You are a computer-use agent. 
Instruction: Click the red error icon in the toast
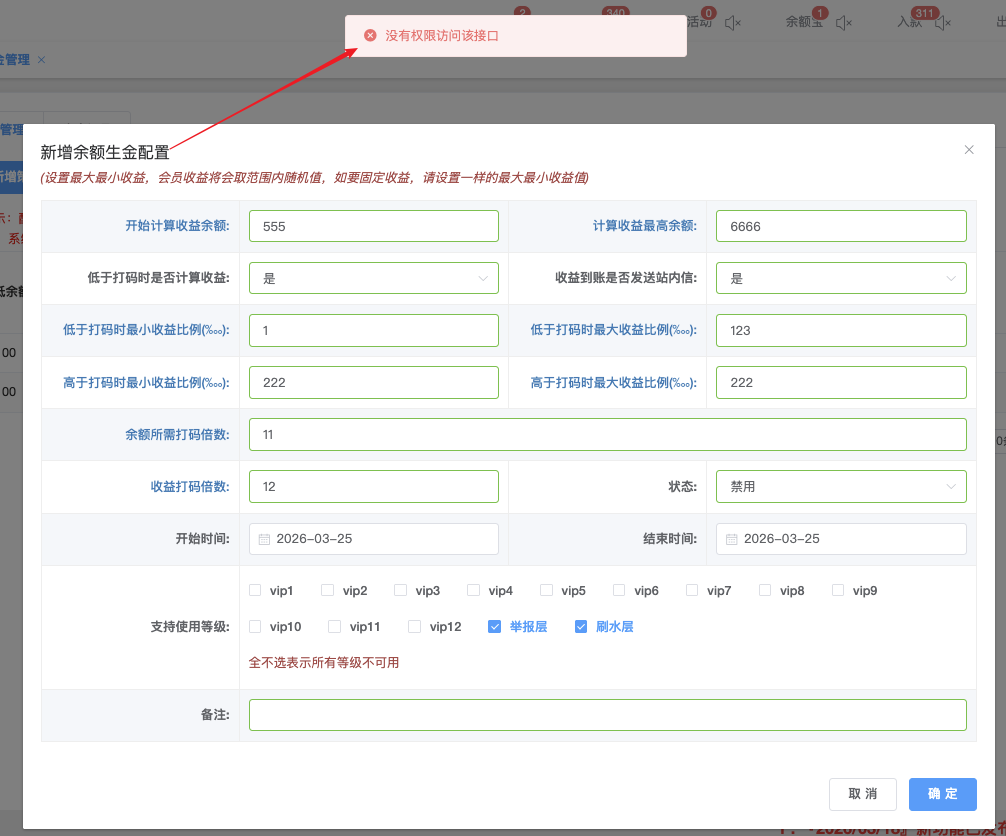(x=370, y=35)
